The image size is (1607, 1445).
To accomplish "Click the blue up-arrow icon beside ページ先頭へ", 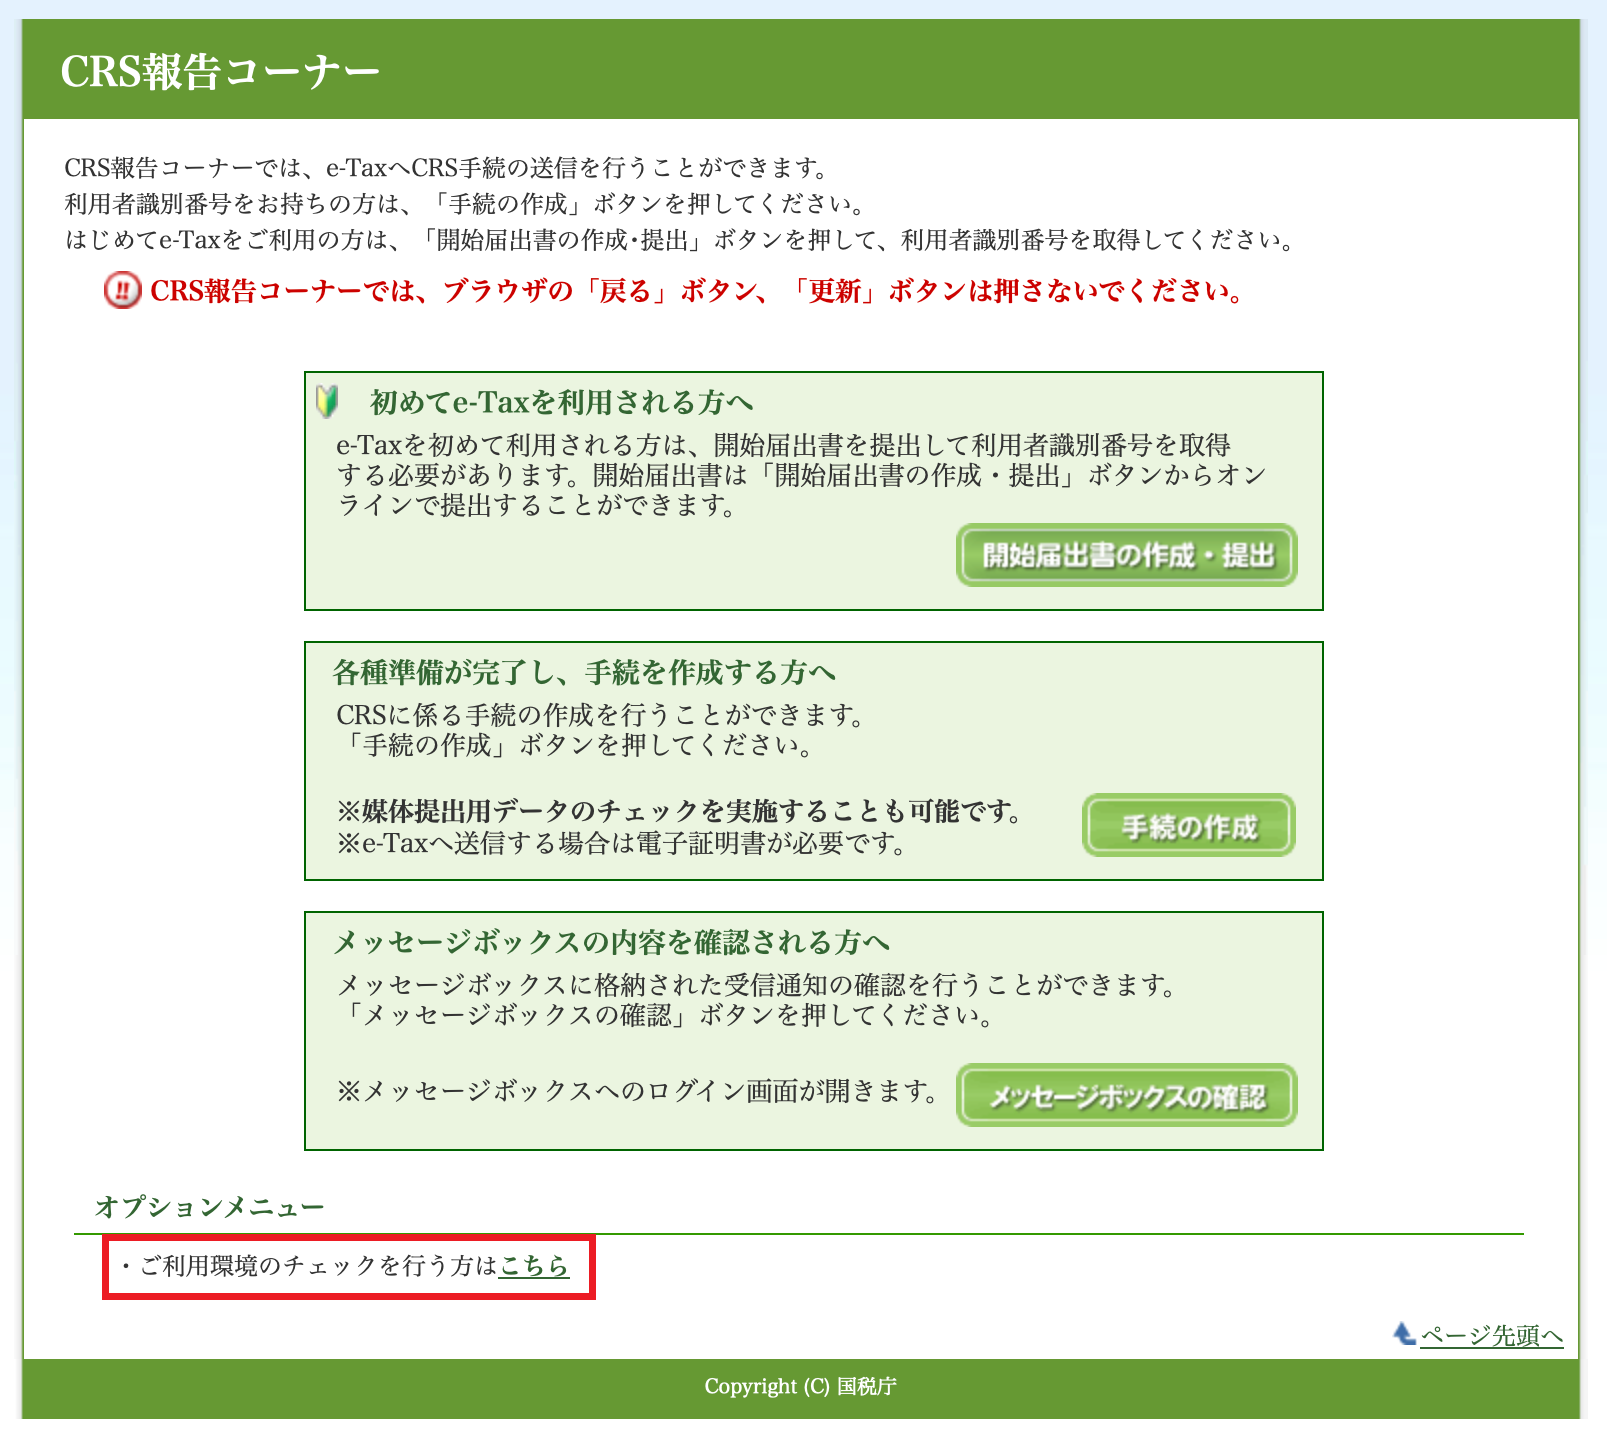I will [1404, 1333].
